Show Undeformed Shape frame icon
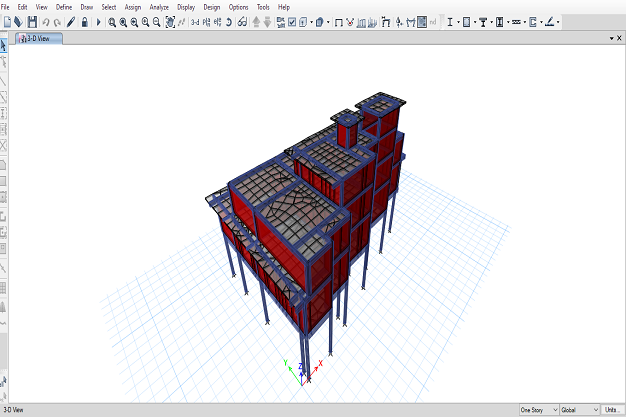Viewport: 626px width, 417px height. click(x=339, y=22)
